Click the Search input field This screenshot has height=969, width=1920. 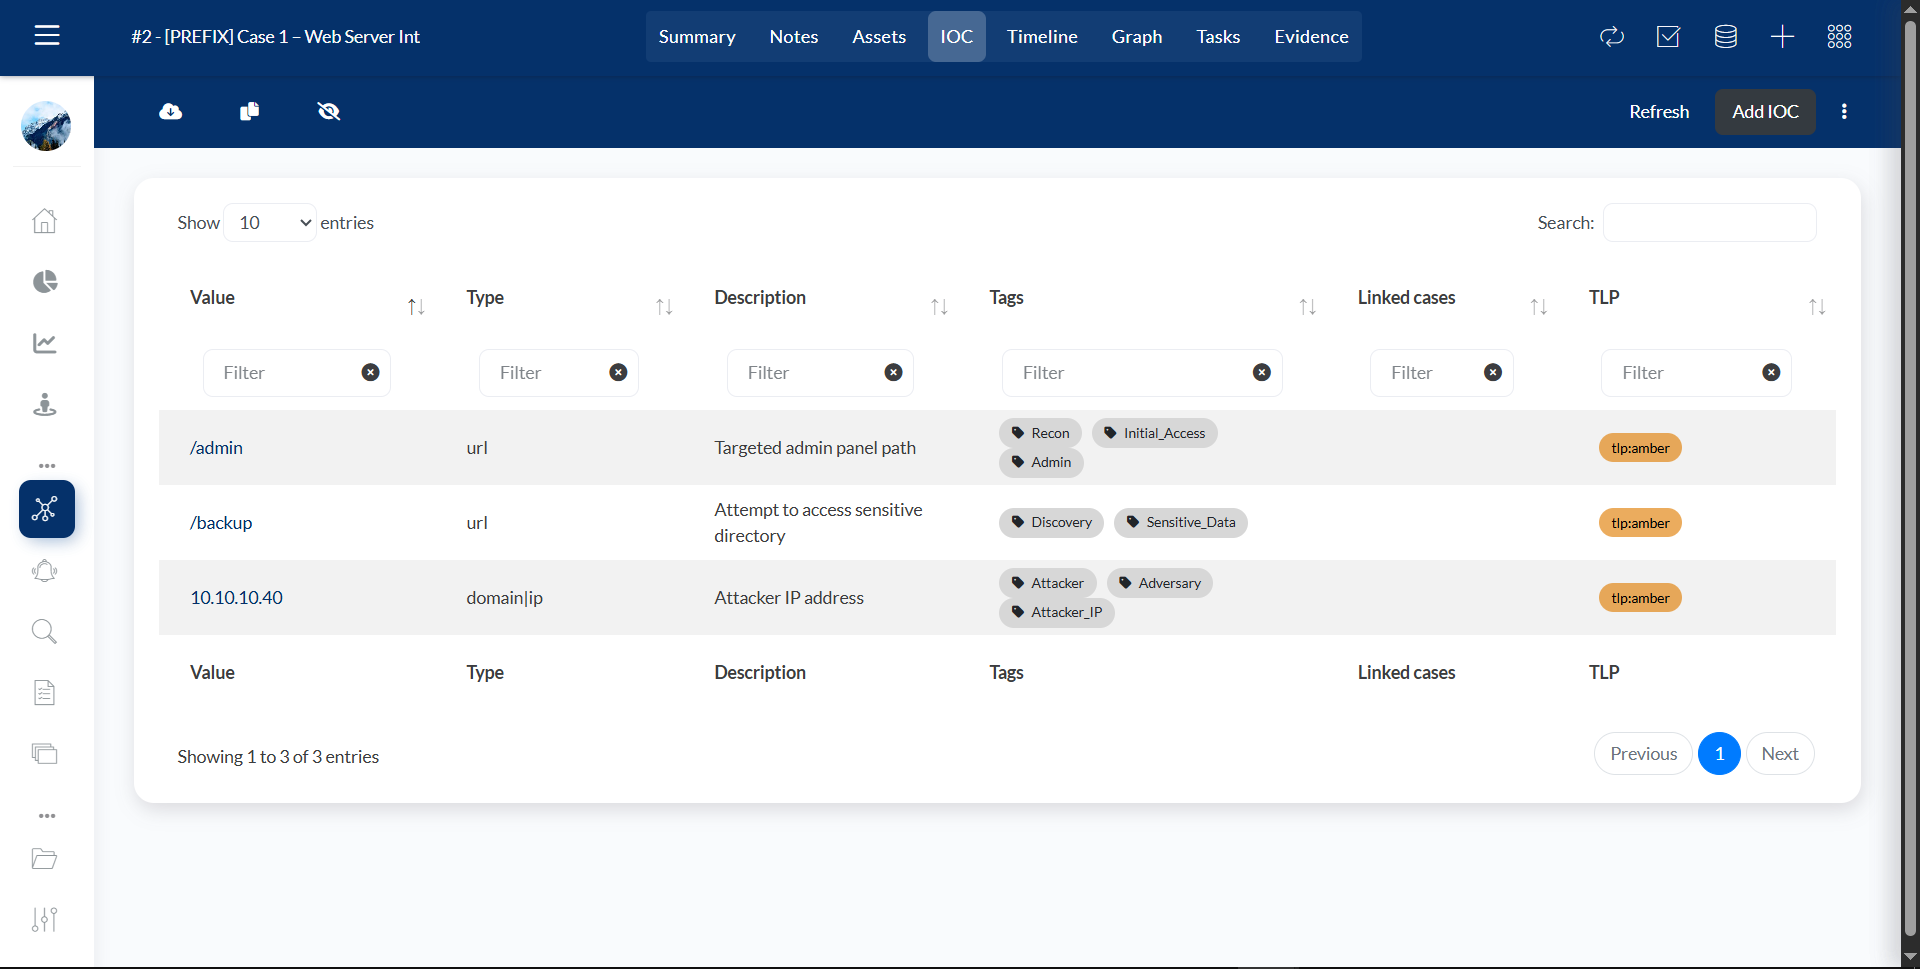(1709, 223)
